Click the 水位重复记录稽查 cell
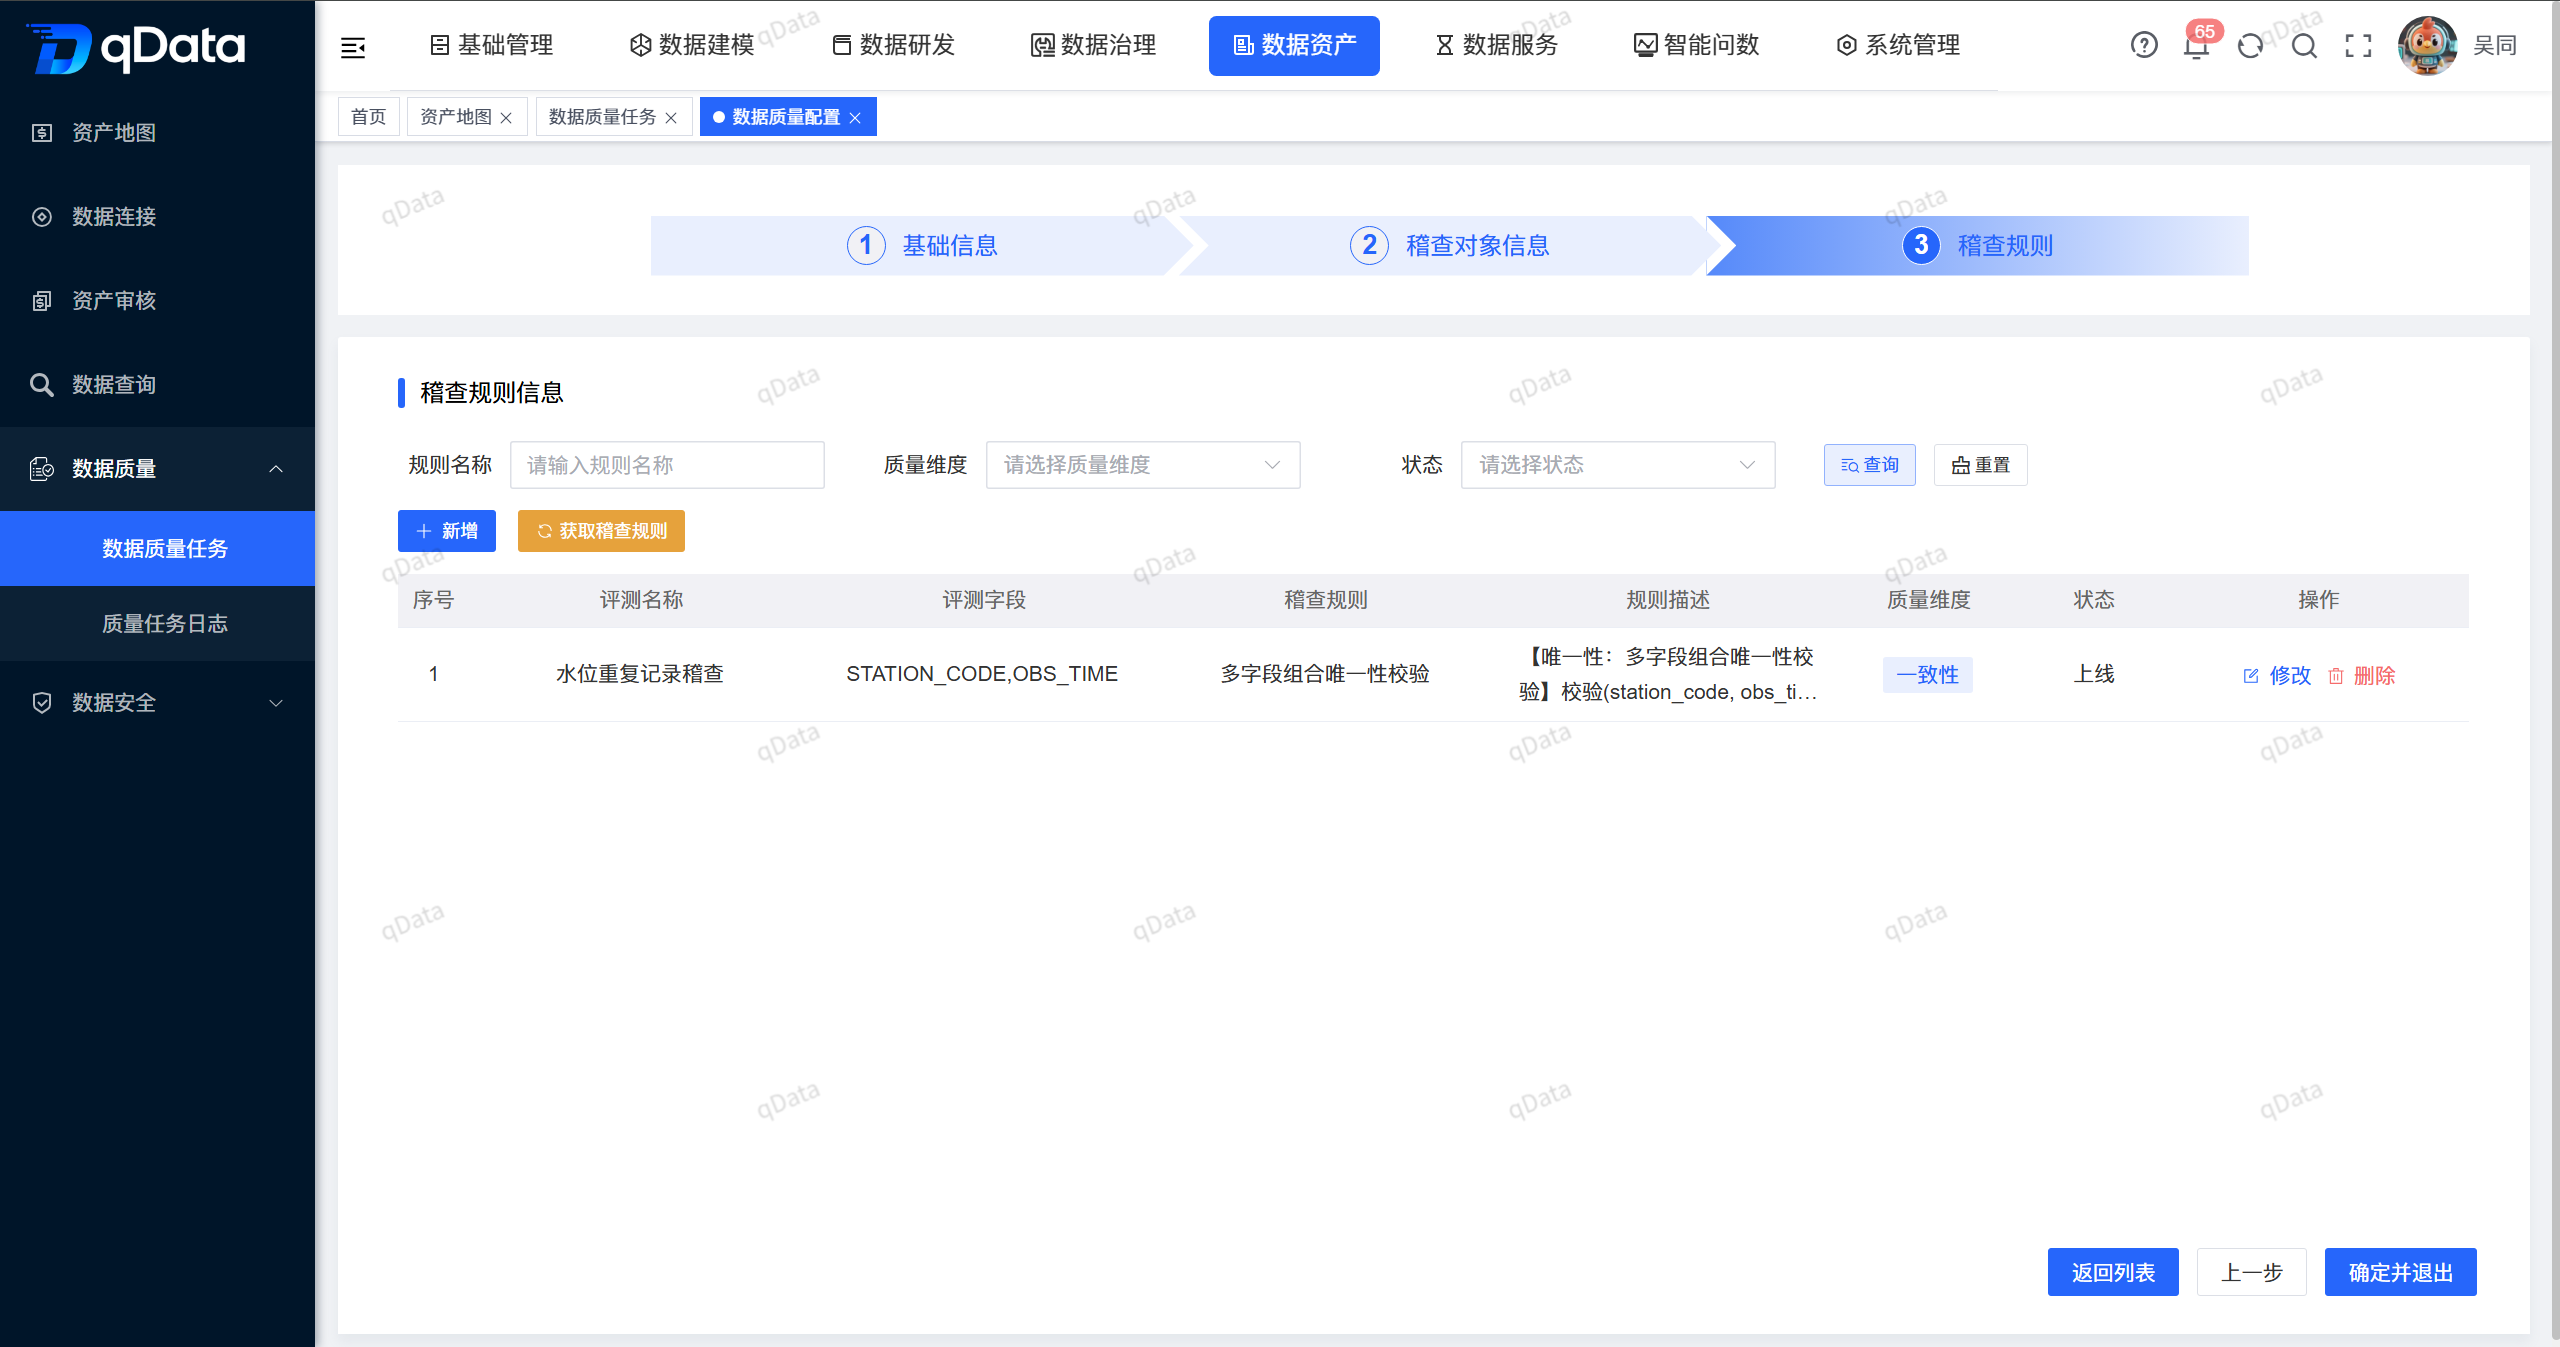2560x1347 pixels. (x=640, y=674)
